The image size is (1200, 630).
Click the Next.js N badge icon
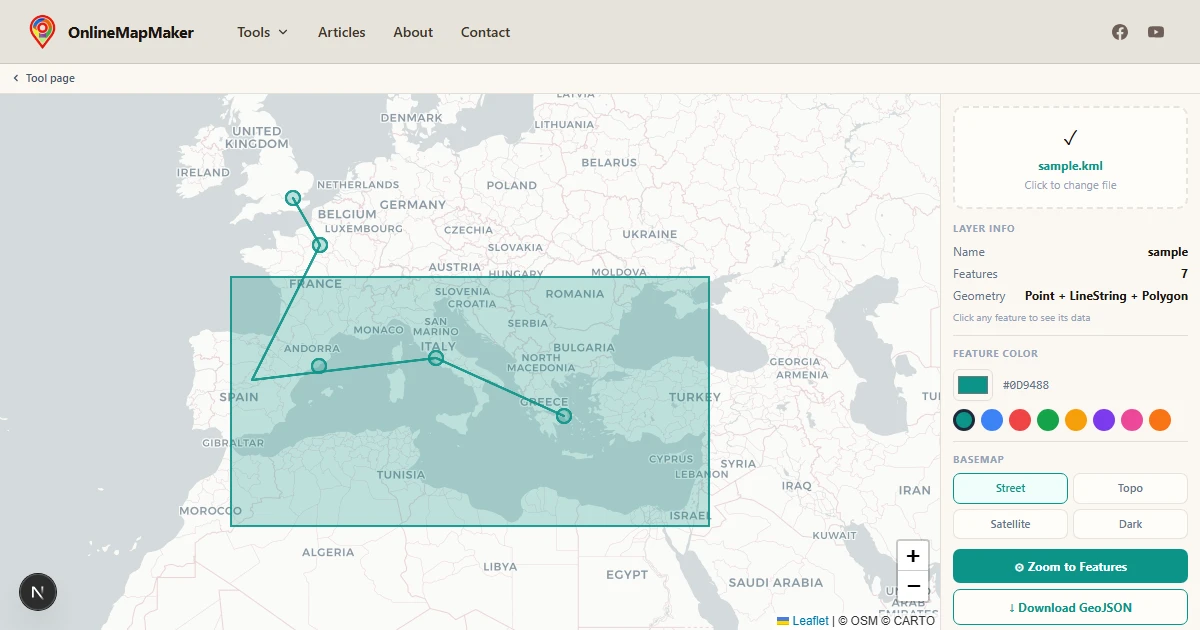point(38,592)
